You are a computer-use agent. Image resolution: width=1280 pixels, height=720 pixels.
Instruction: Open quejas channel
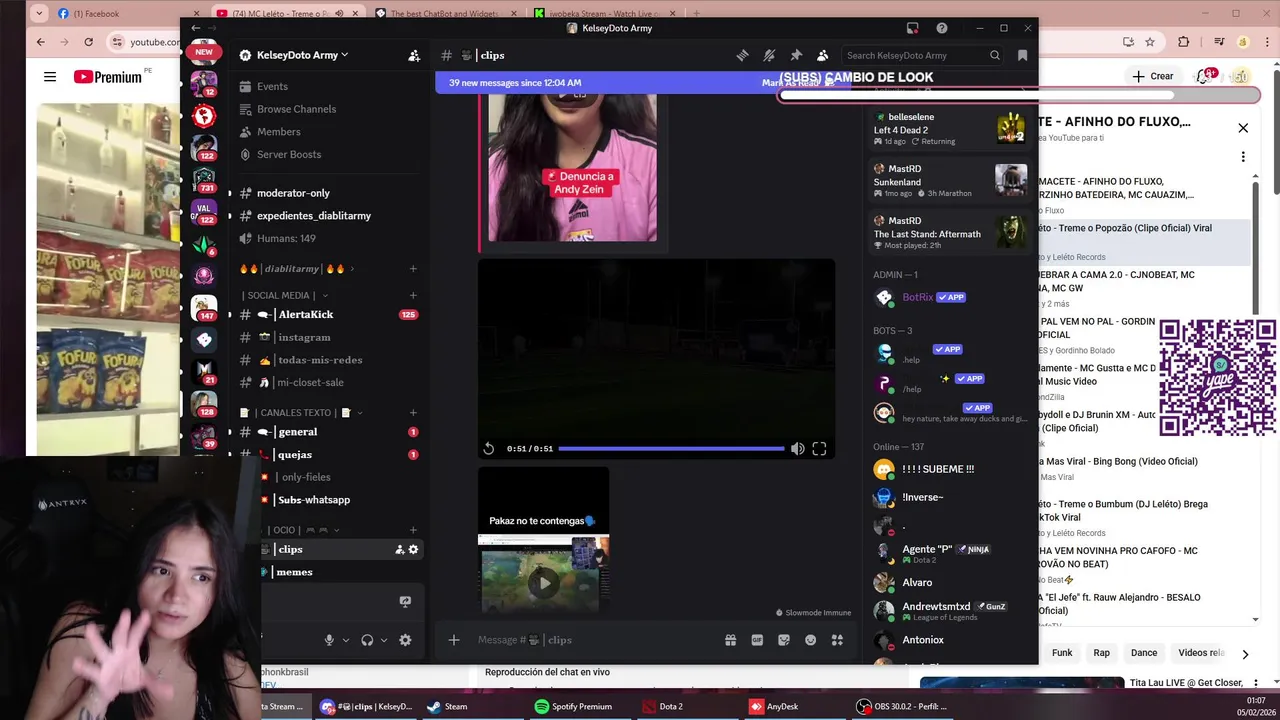click(295, 454)
